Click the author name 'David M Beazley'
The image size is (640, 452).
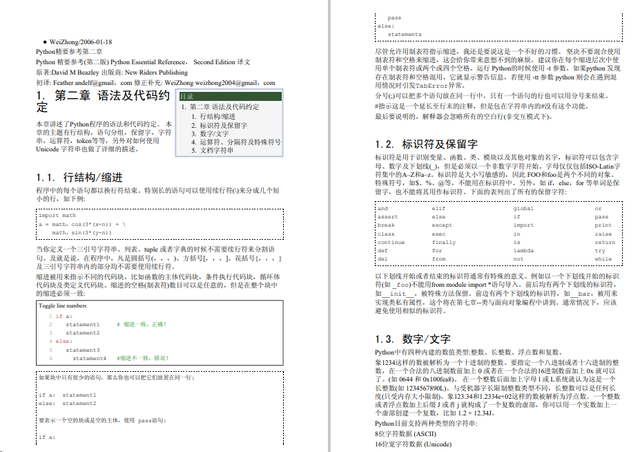coord(75,72)
